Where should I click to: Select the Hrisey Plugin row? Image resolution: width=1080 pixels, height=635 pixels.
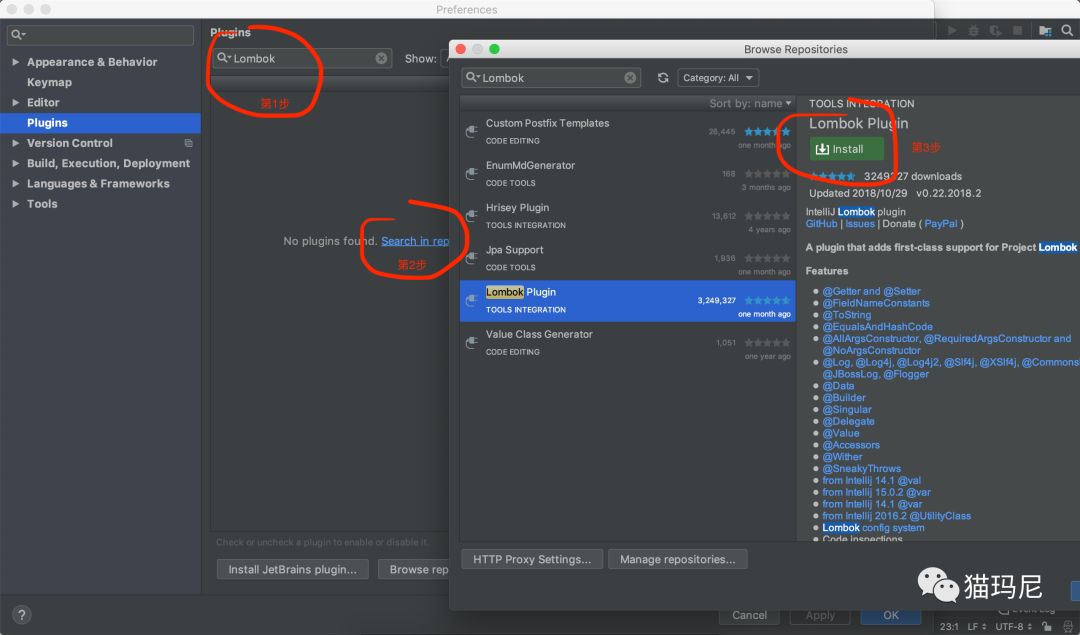[627, 216]
